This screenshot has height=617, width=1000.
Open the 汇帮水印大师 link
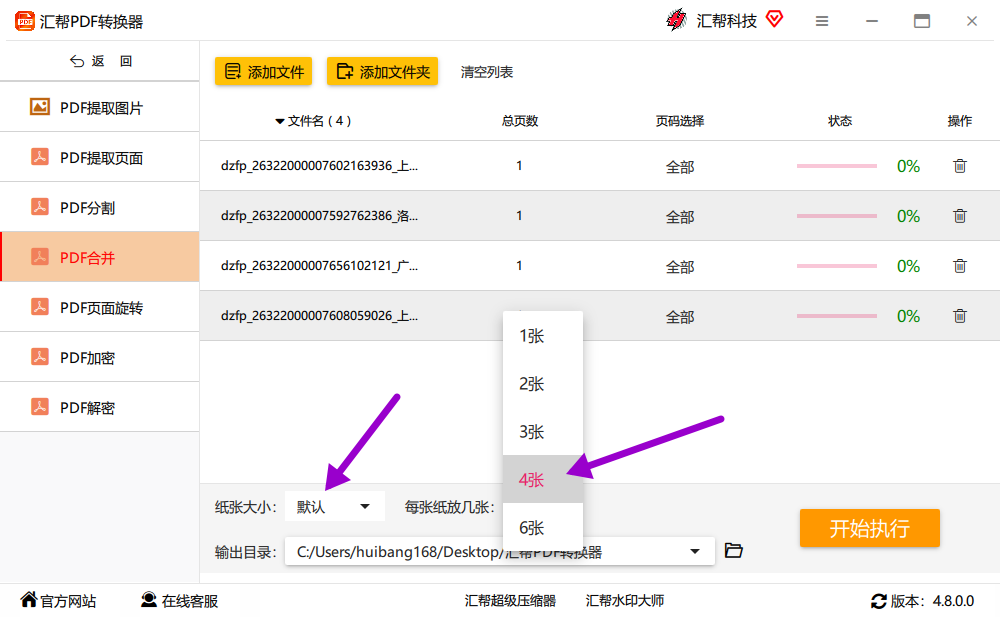pyautogui.click(x=625, y=600)
